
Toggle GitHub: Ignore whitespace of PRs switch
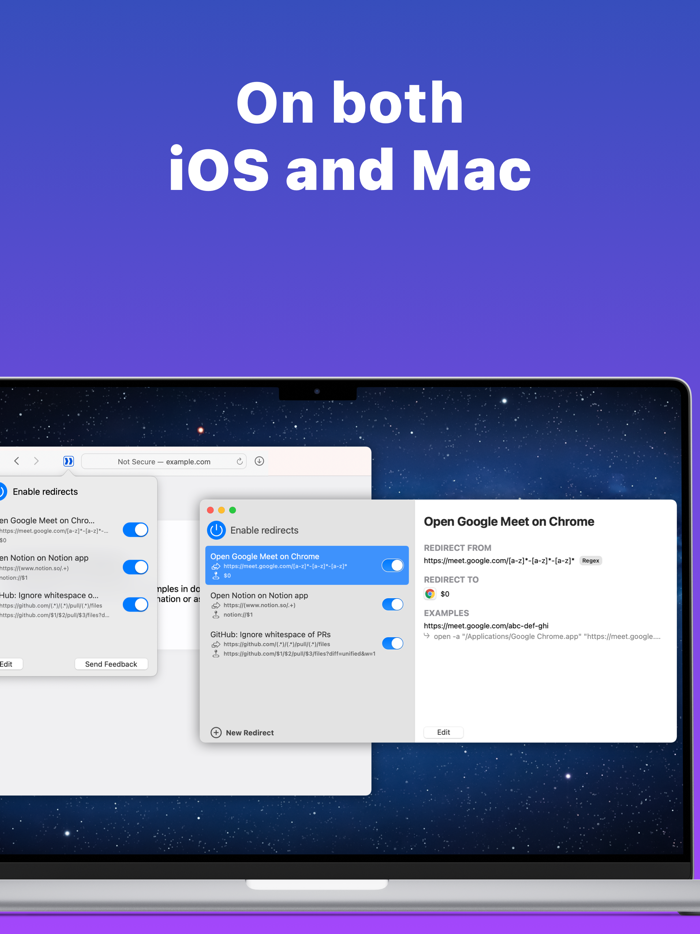tap(393, 643)
